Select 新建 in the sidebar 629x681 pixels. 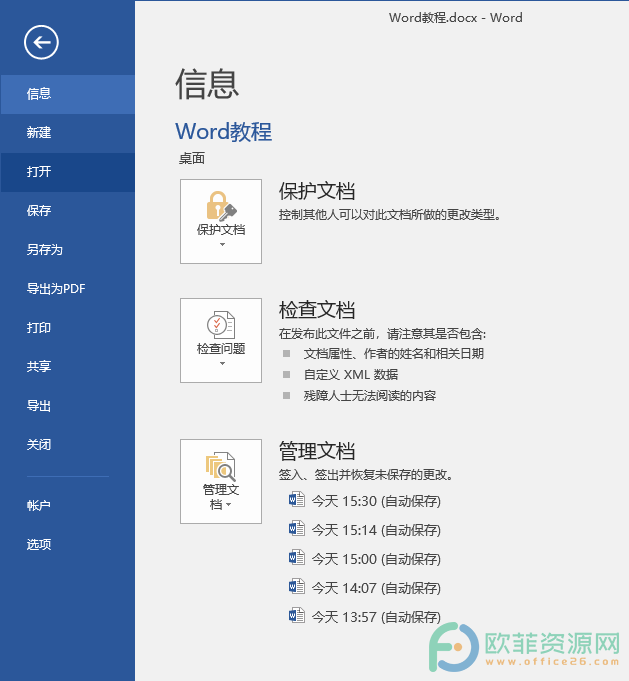pos(67,133)
